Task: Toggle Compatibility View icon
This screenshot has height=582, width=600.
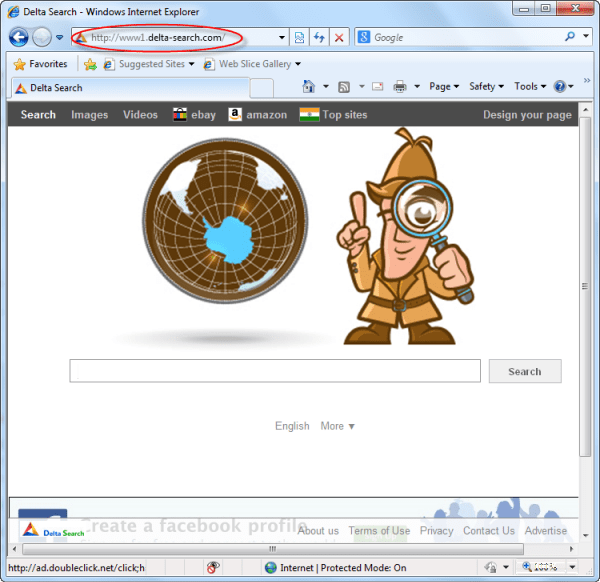Action: (299, 37)
